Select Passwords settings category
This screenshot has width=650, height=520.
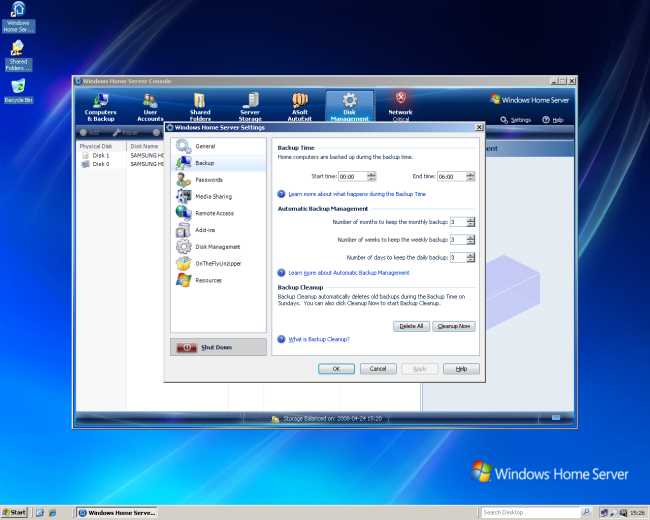click(218, 180)
